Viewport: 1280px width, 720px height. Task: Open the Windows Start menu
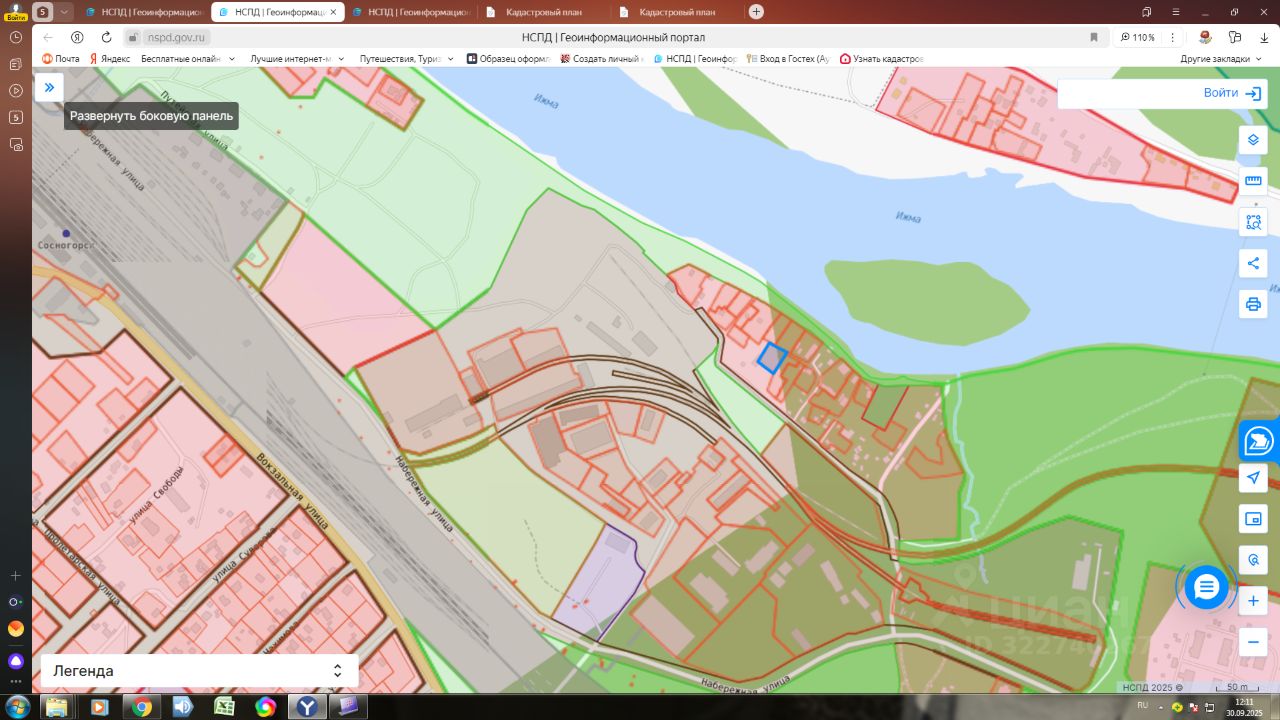(x=17, y=706)
